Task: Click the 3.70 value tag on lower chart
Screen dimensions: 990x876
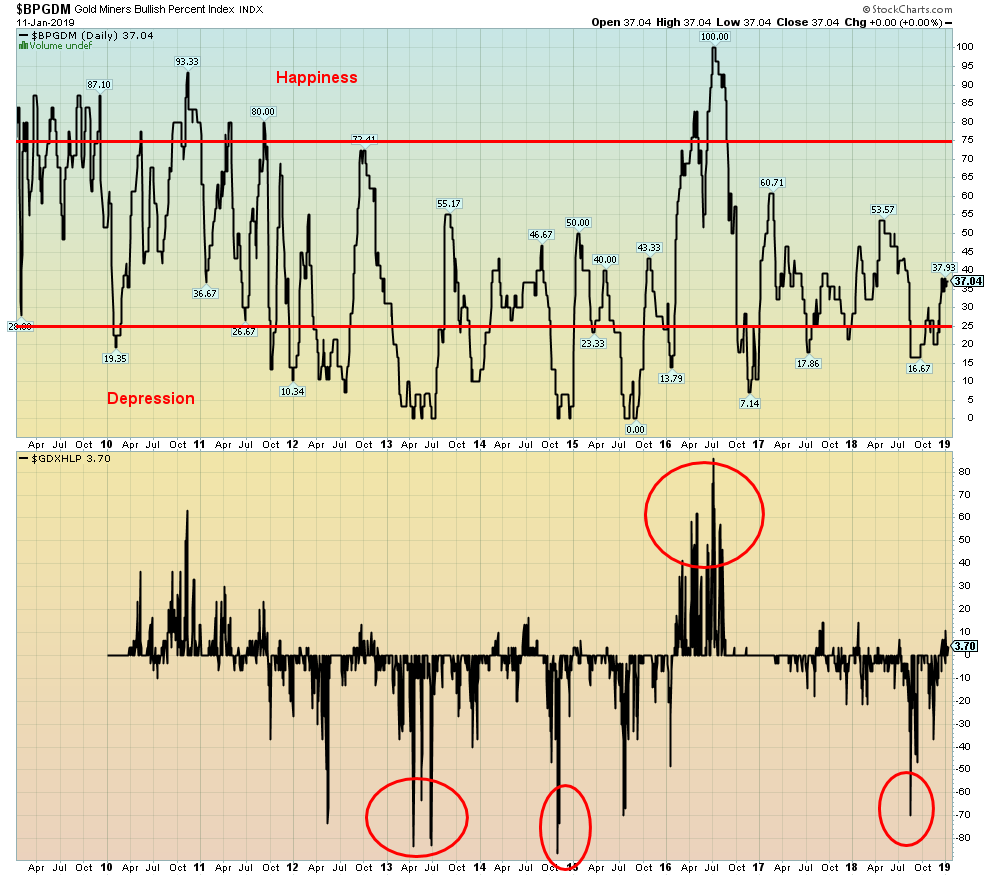Action: tap(964, 647)
